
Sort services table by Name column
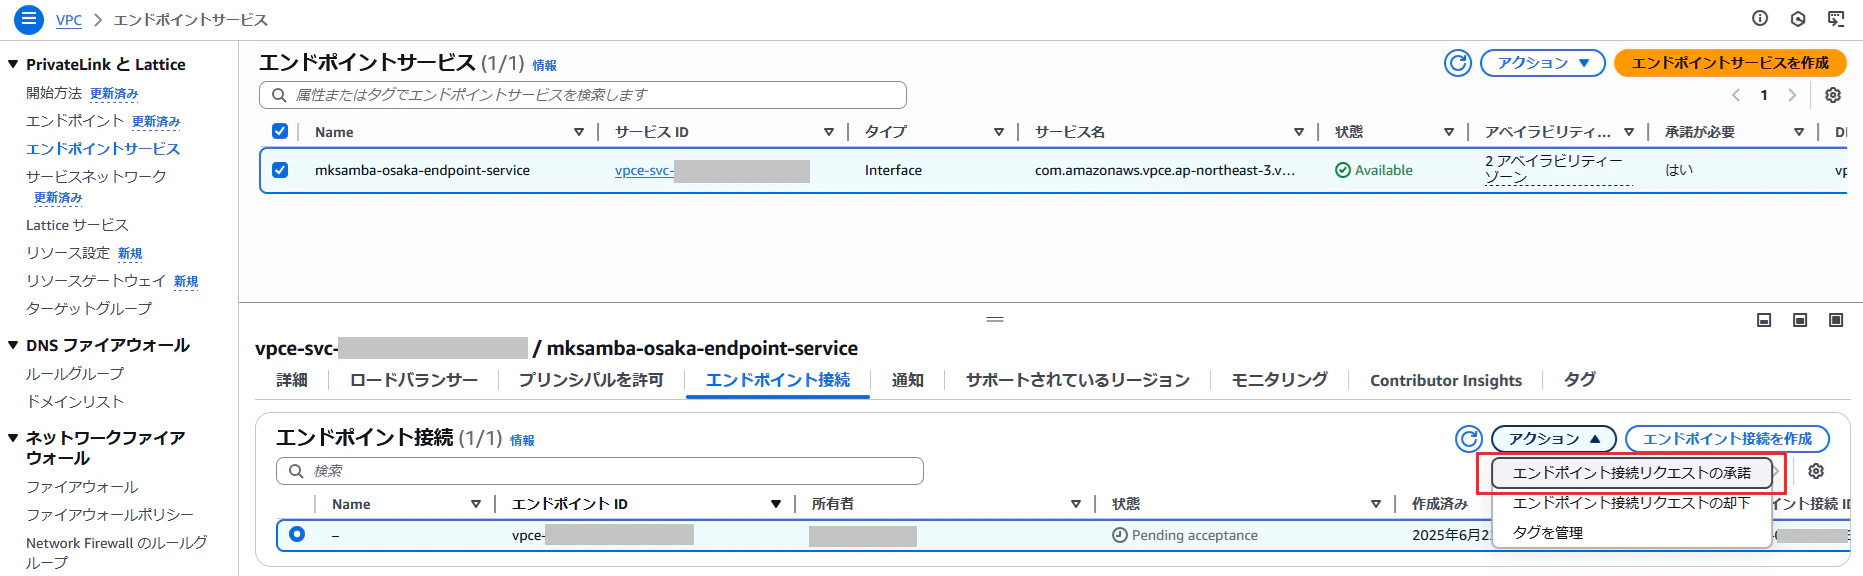point(579,132)
